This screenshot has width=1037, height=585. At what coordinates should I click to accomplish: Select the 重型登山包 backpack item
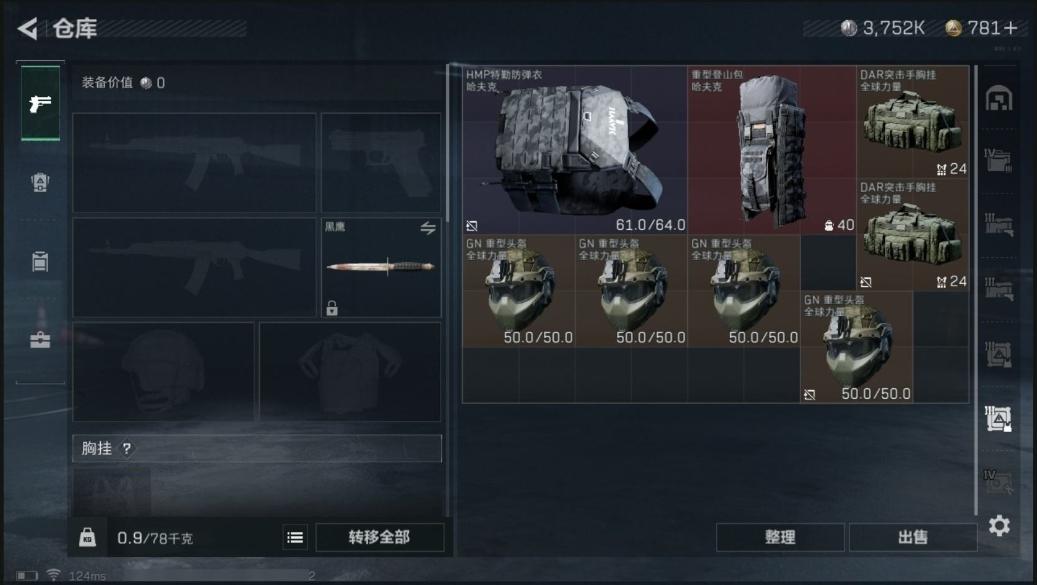point(772,150)
